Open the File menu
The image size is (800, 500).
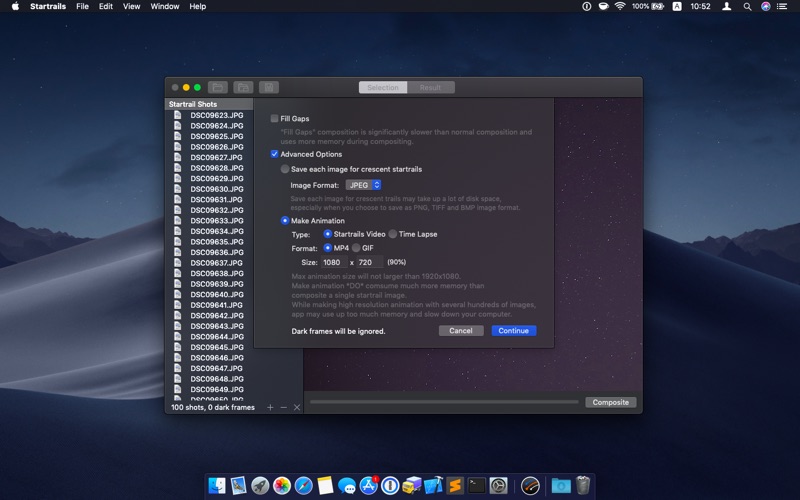82,7
